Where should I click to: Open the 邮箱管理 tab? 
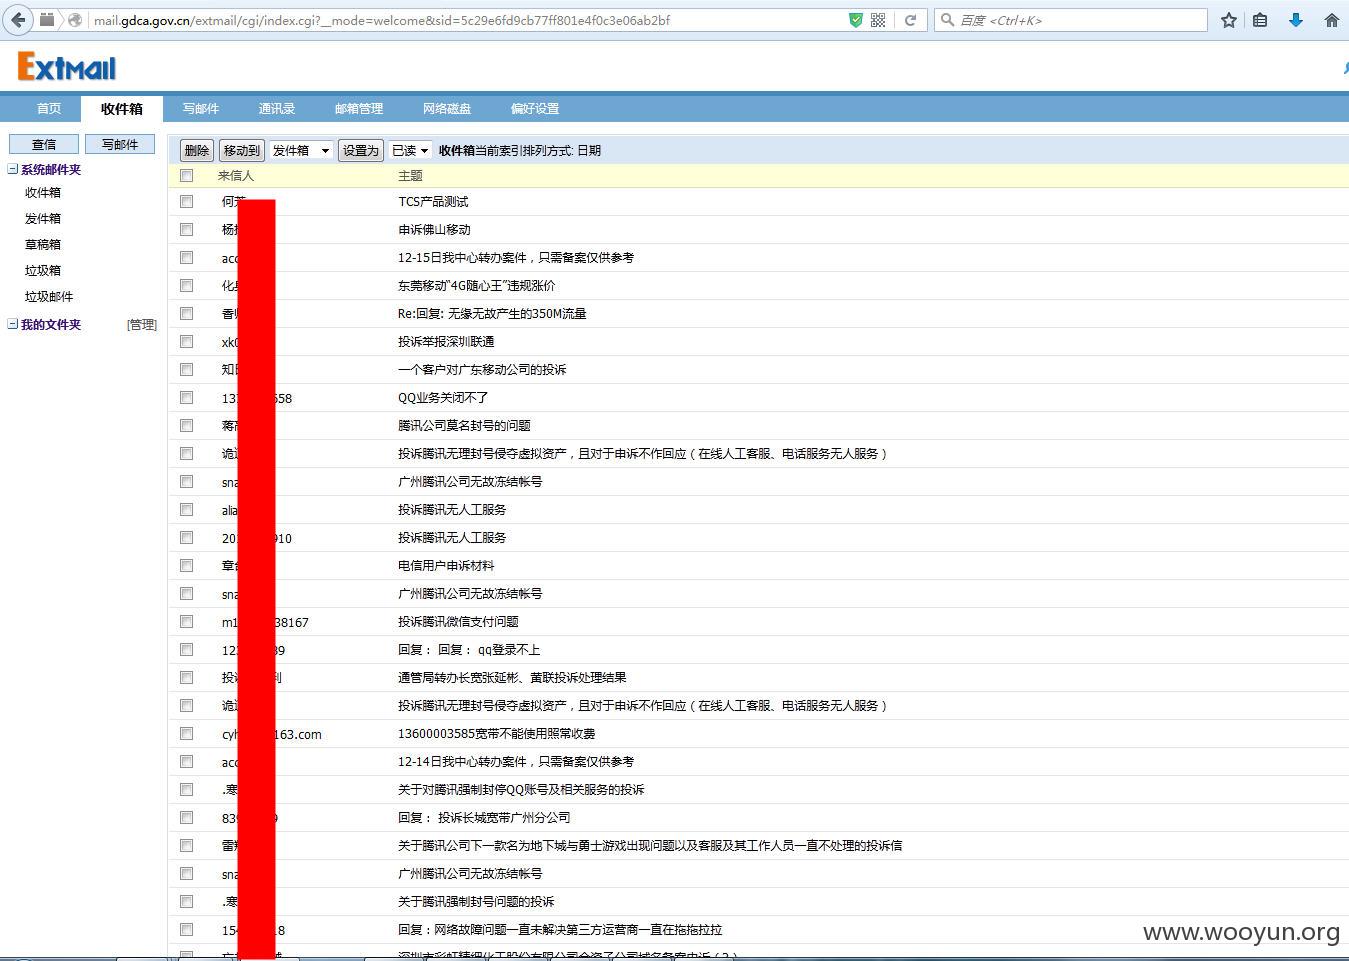coord(359,108)
